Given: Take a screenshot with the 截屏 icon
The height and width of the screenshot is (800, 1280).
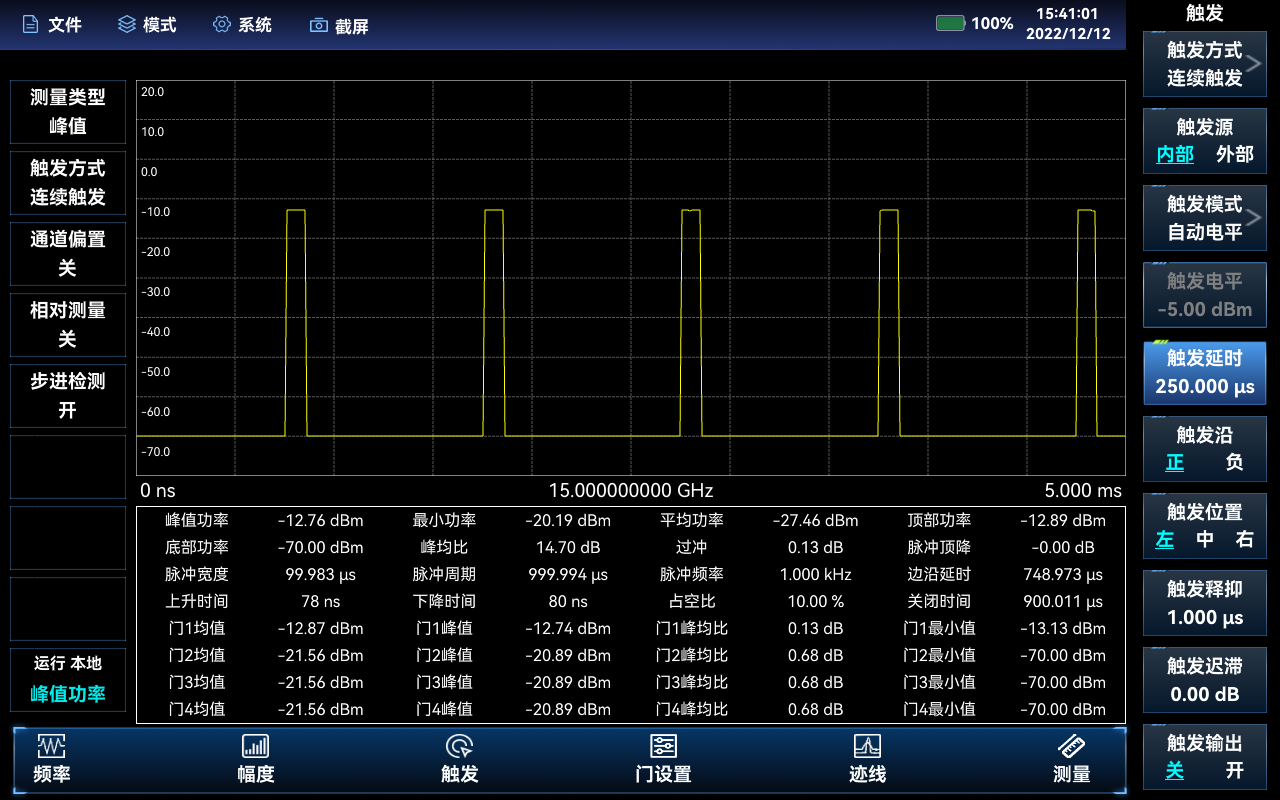Looking at the screenshot, I should (x=339, y=24).
